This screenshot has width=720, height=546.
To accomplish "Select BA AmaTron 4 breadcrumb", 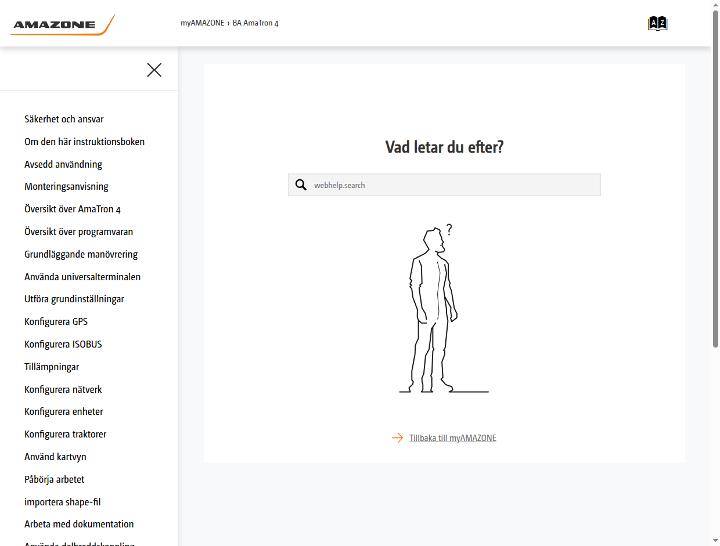I will tap(255, 23).
